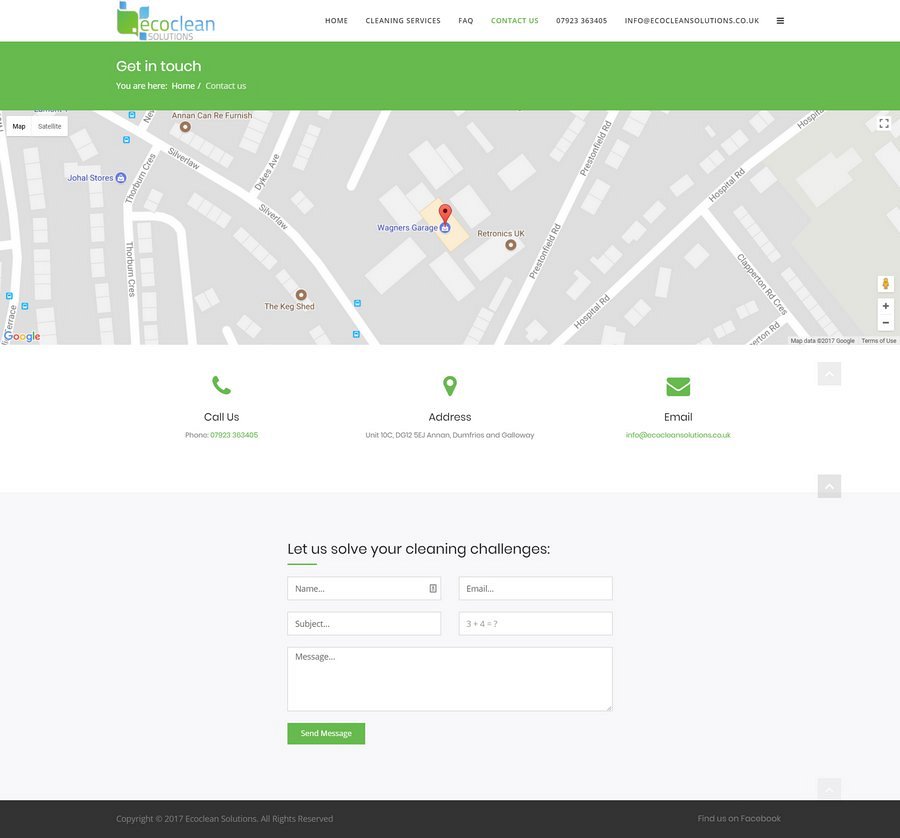Viewport: 900px width, 838px height.
Task: Open the Find us on Facebook link
Action: click(739, 818)
